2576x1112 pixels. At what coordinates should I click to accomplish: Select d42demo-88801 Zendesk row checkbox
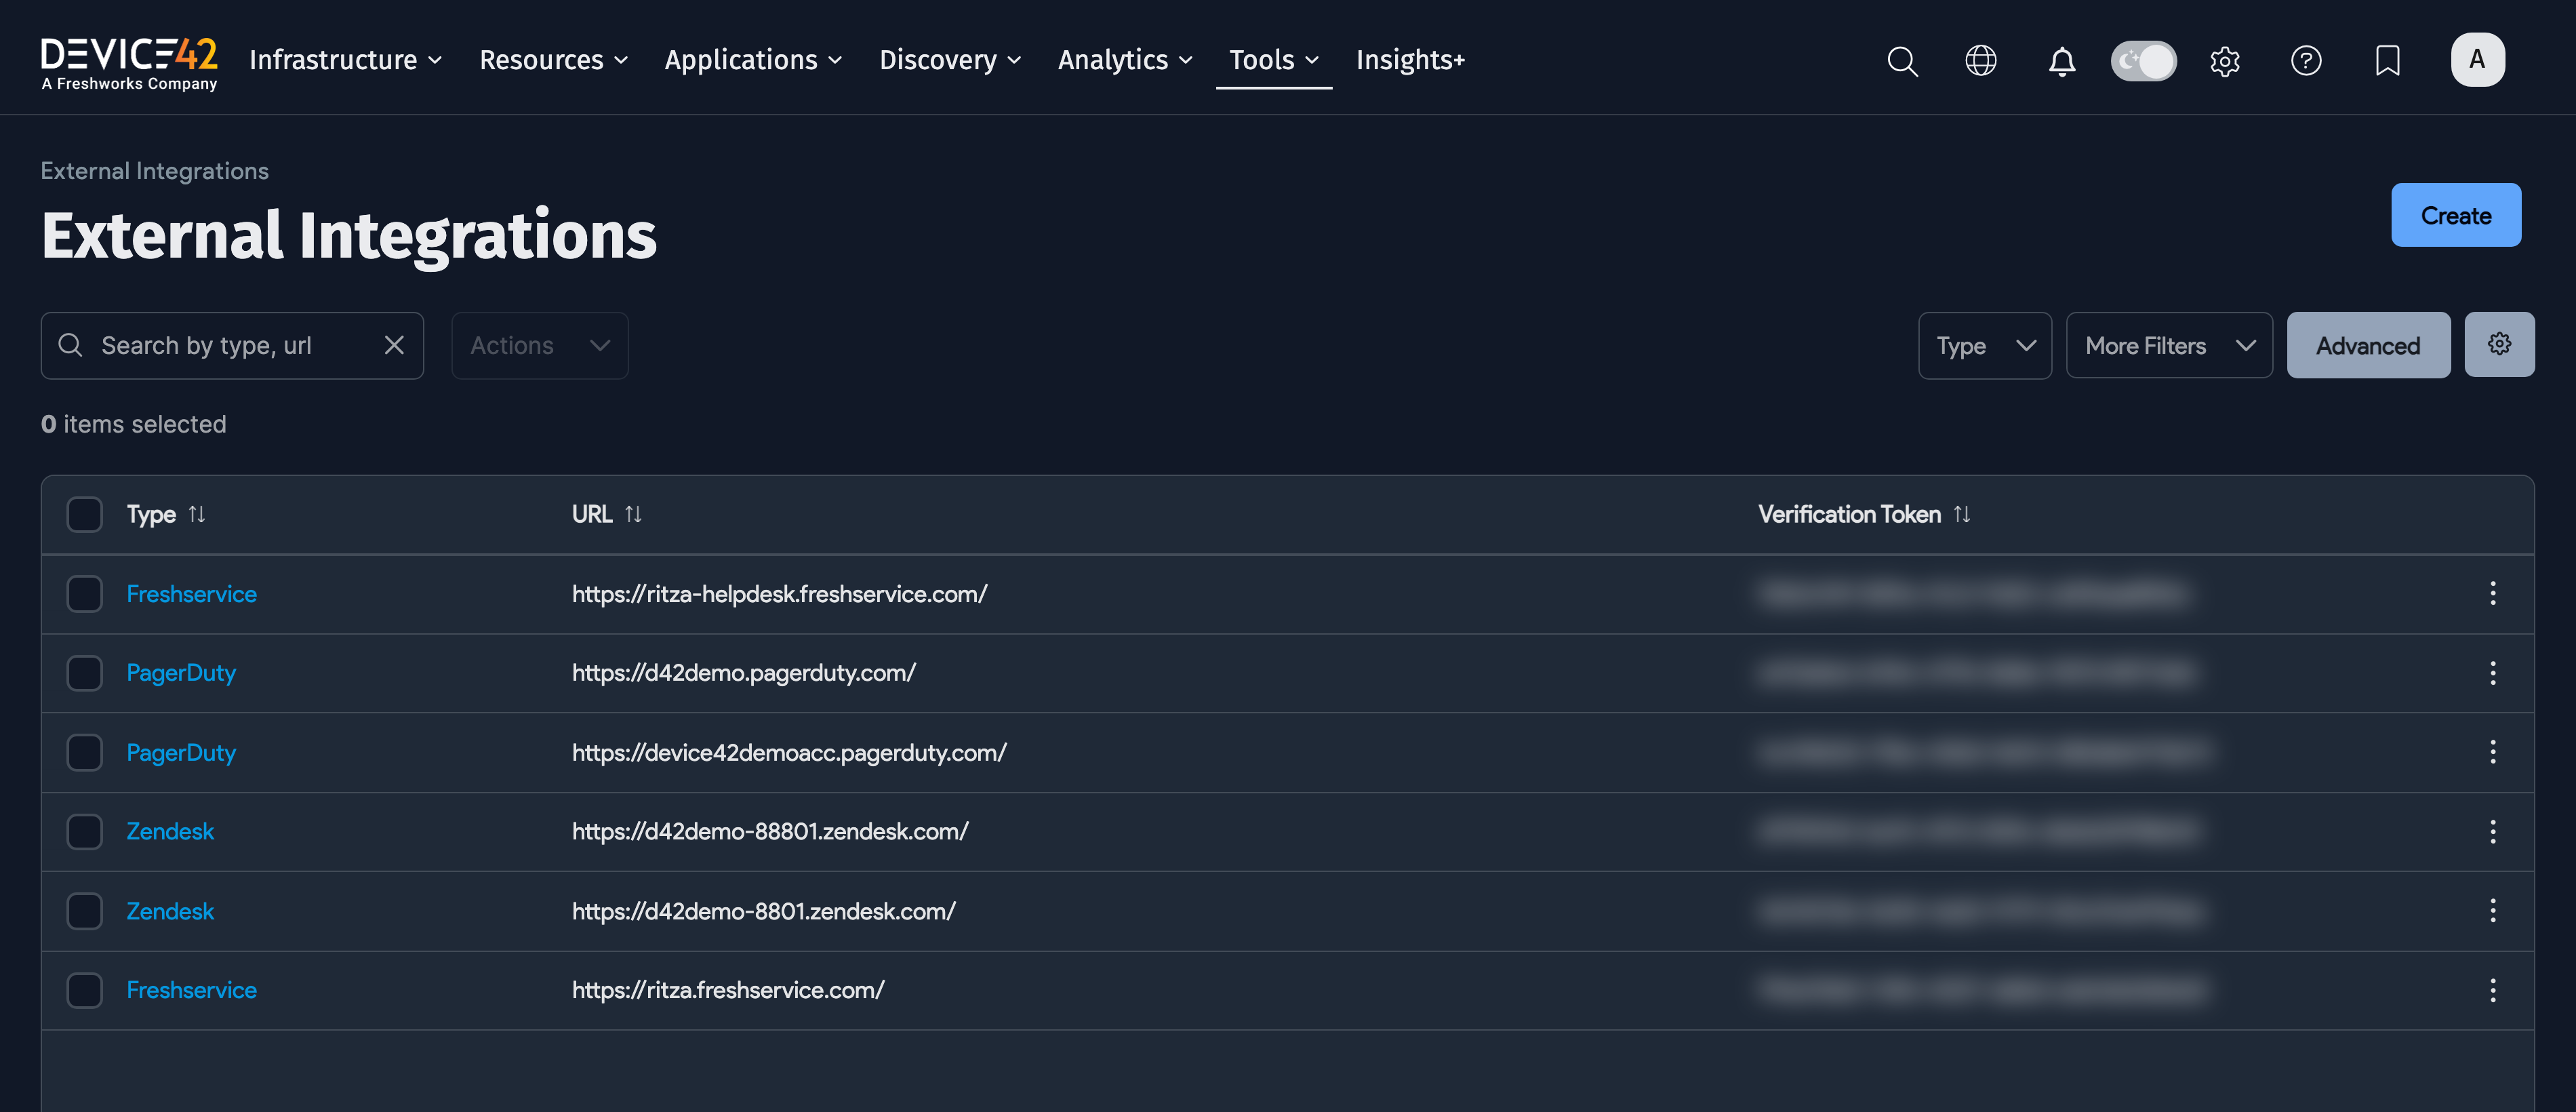(x=84, y=831)
